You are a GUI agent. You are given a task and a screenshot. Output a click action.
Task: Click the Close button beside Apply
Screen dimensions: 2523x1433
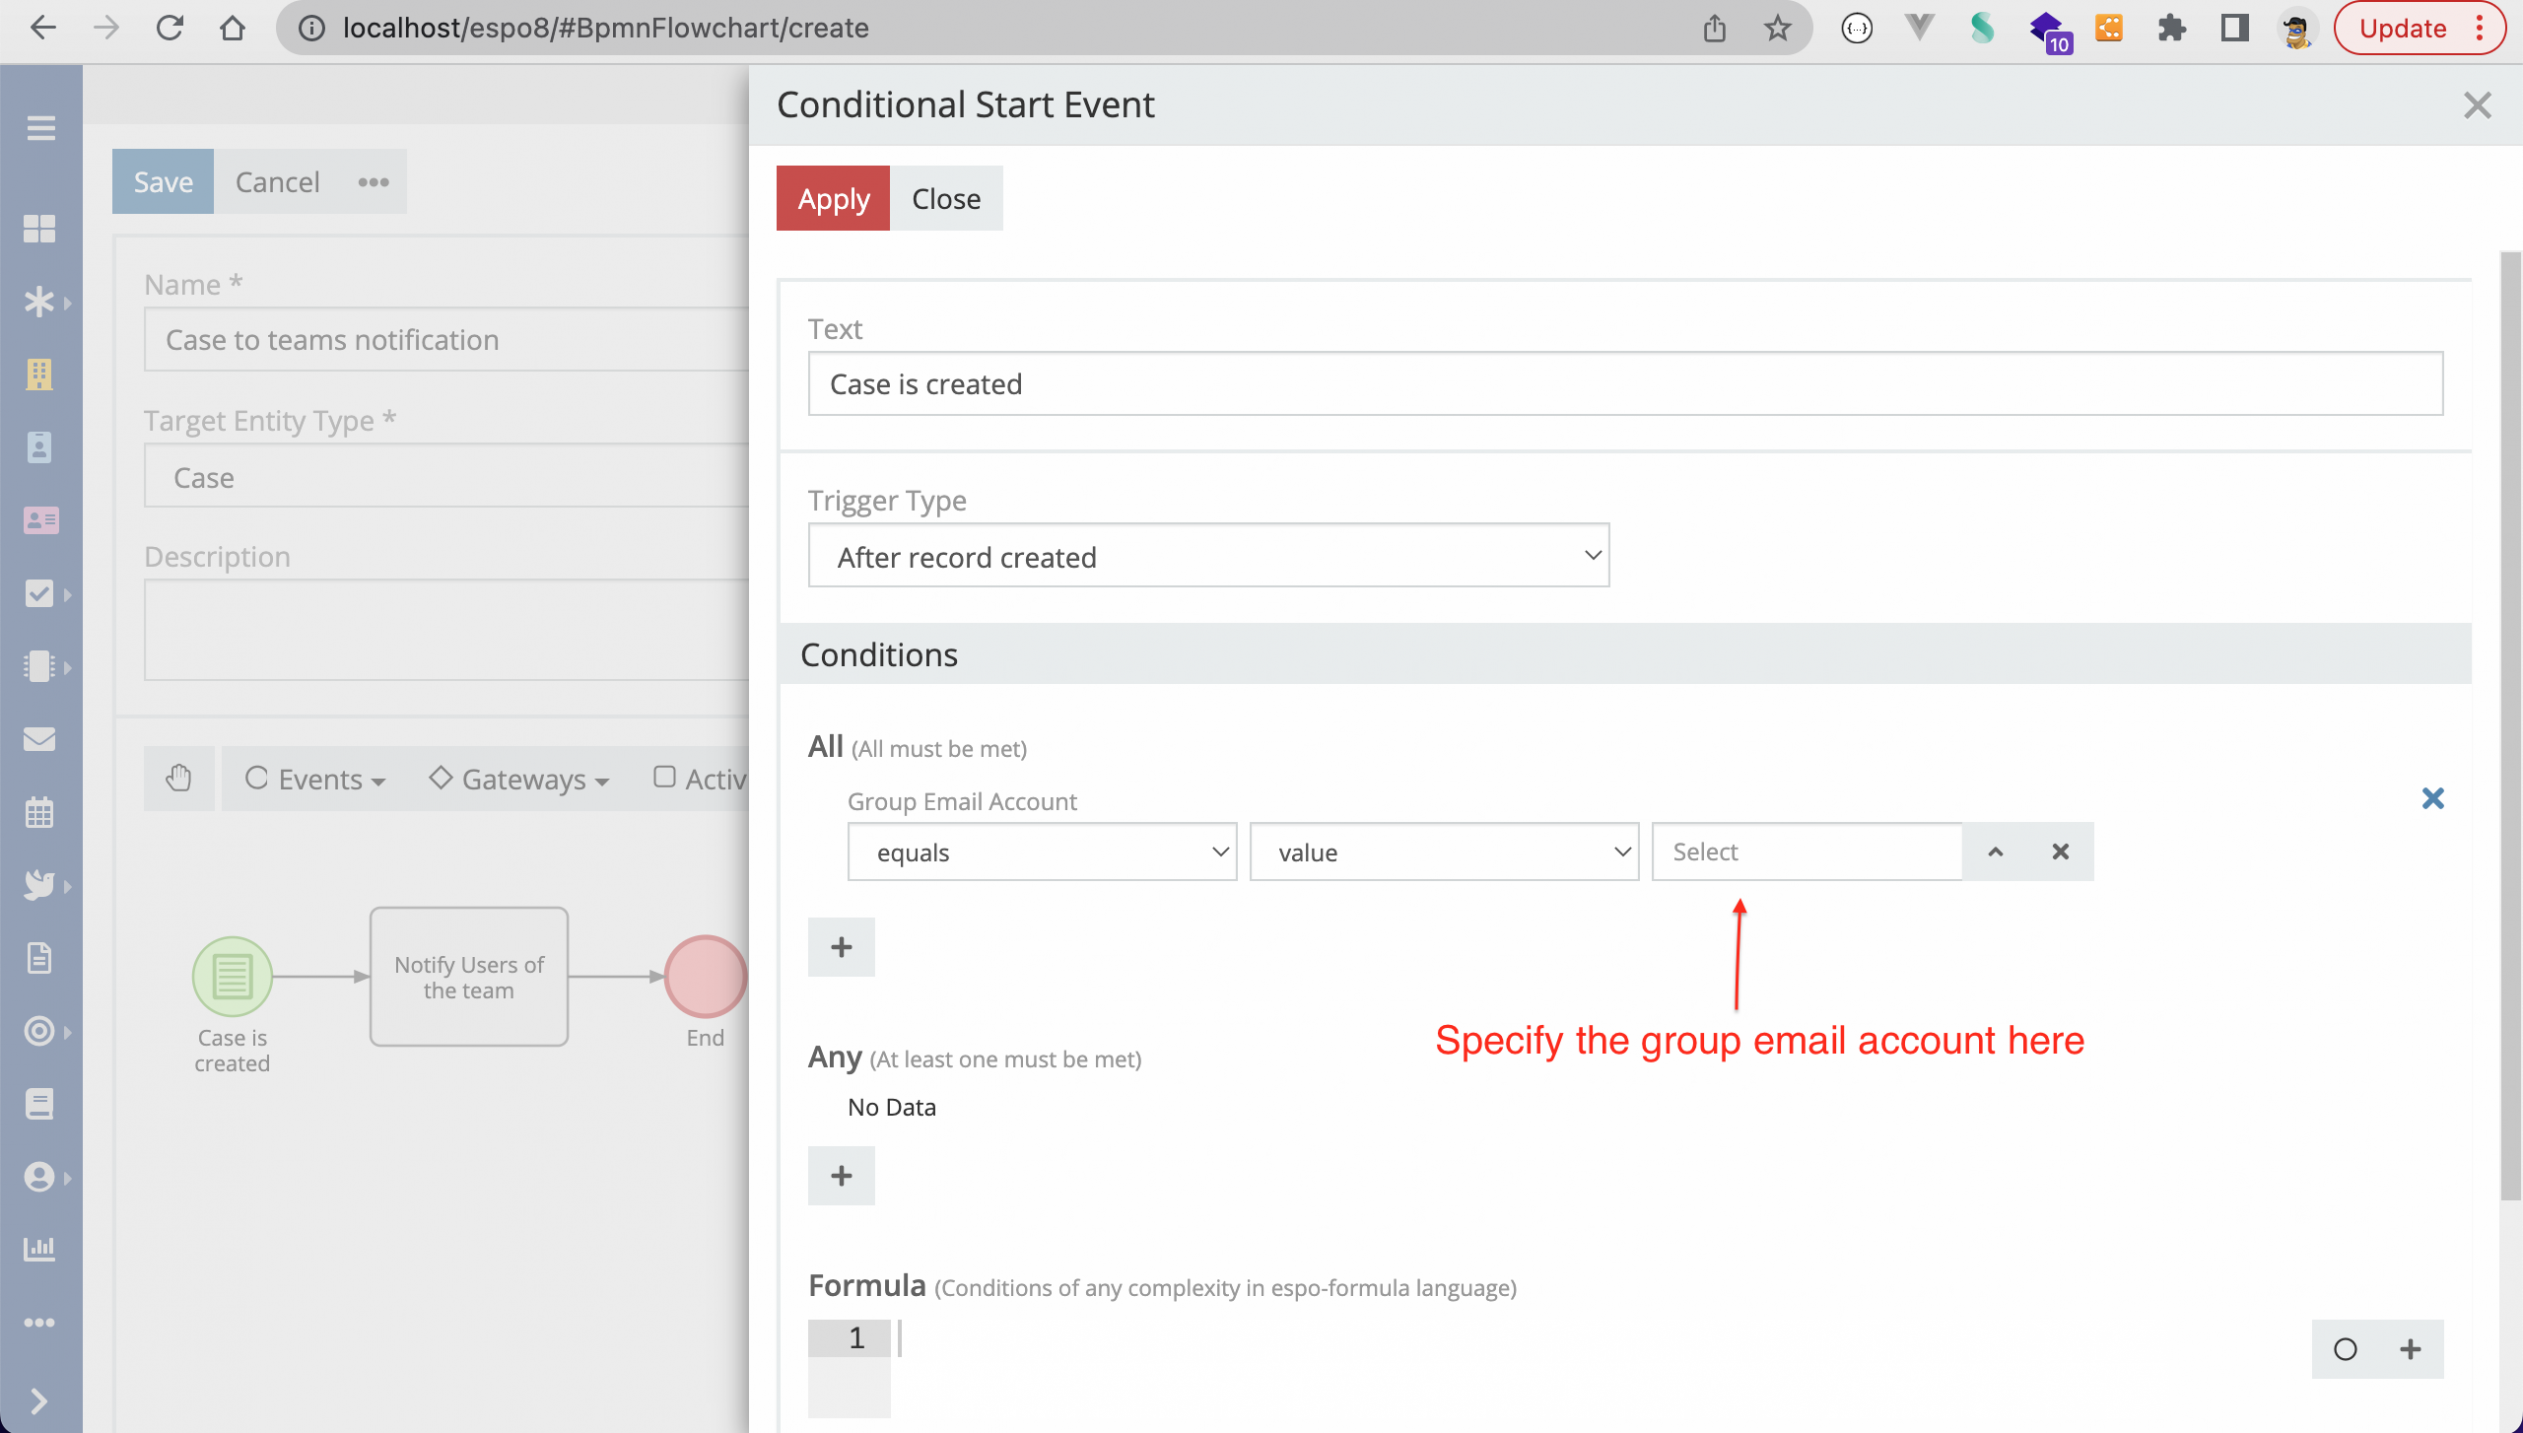(946, 198)
